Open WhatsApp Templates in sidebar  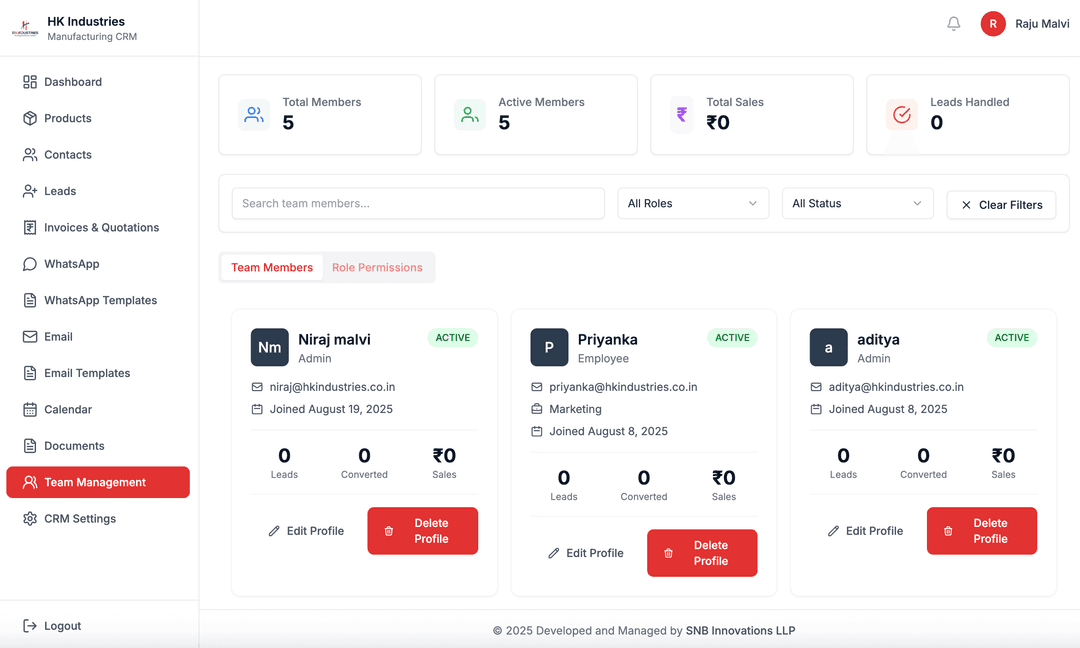(x=98, y=300)
